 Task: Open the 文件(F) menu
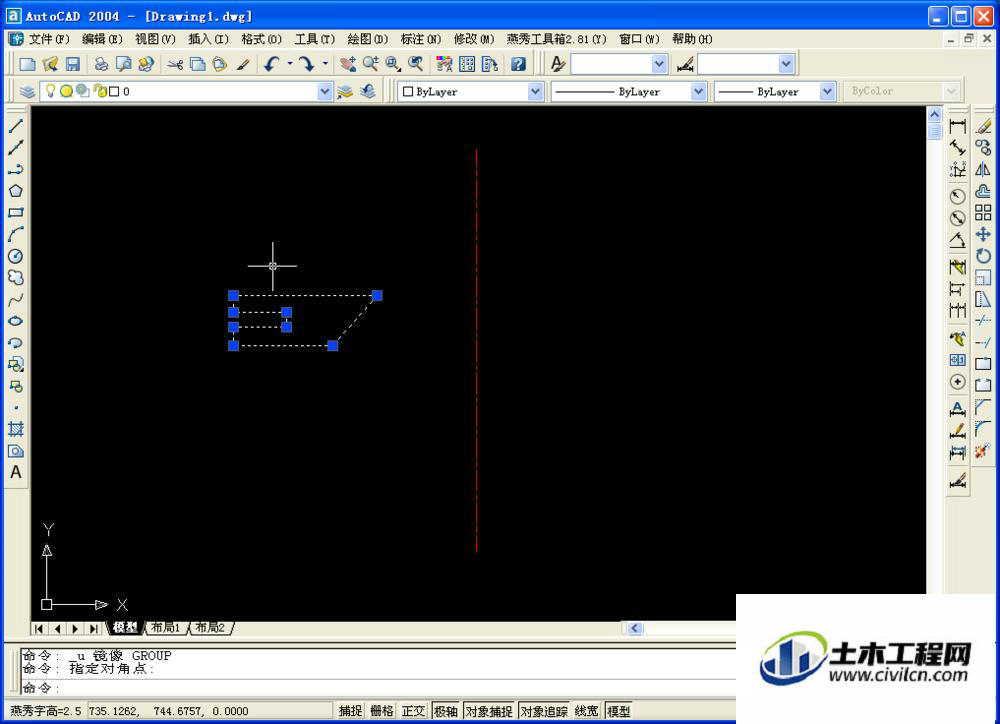point(49,39)
